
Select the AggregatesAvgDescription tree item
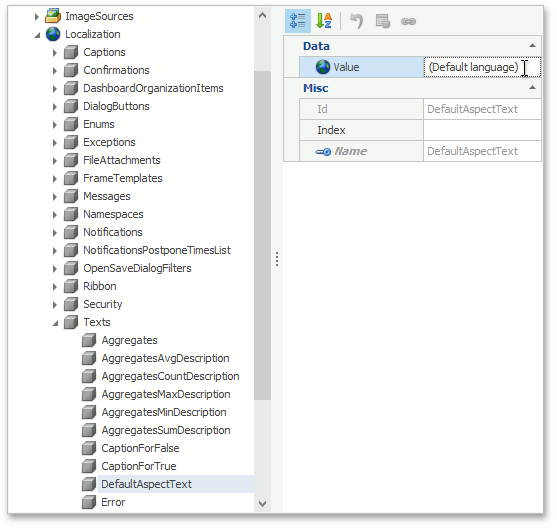point(165,358)
